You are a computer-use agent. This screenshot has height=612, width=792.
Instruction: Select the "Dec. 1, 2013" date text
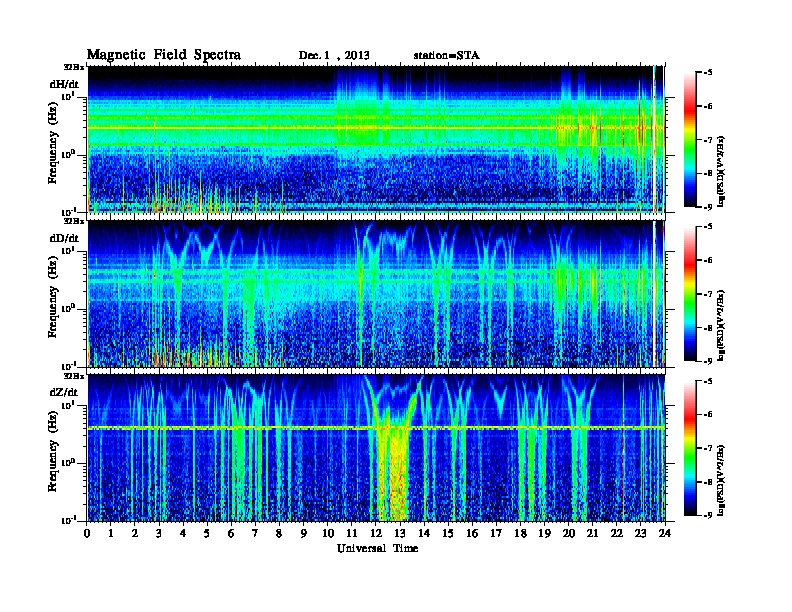334,56
